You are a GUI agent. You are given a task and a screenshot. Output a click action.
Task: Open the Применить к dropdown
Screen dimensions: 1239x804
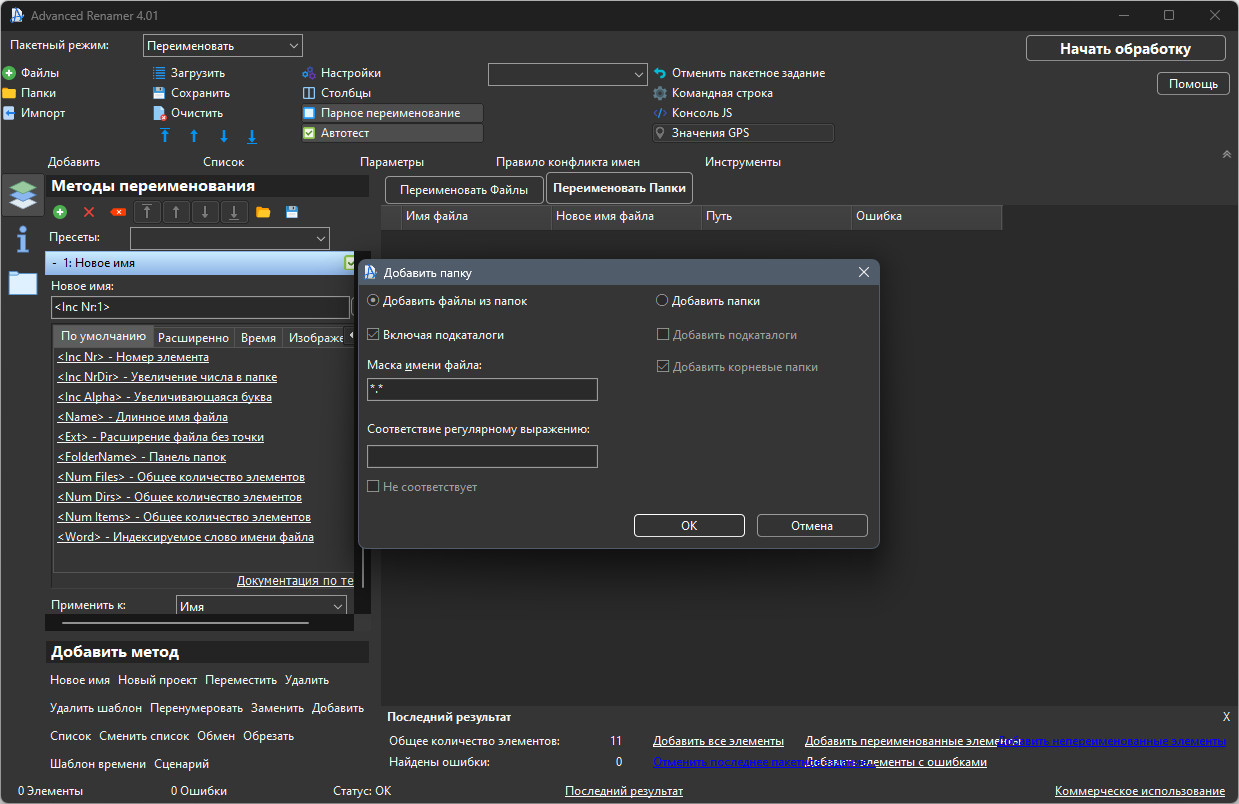tap(262, 606)
